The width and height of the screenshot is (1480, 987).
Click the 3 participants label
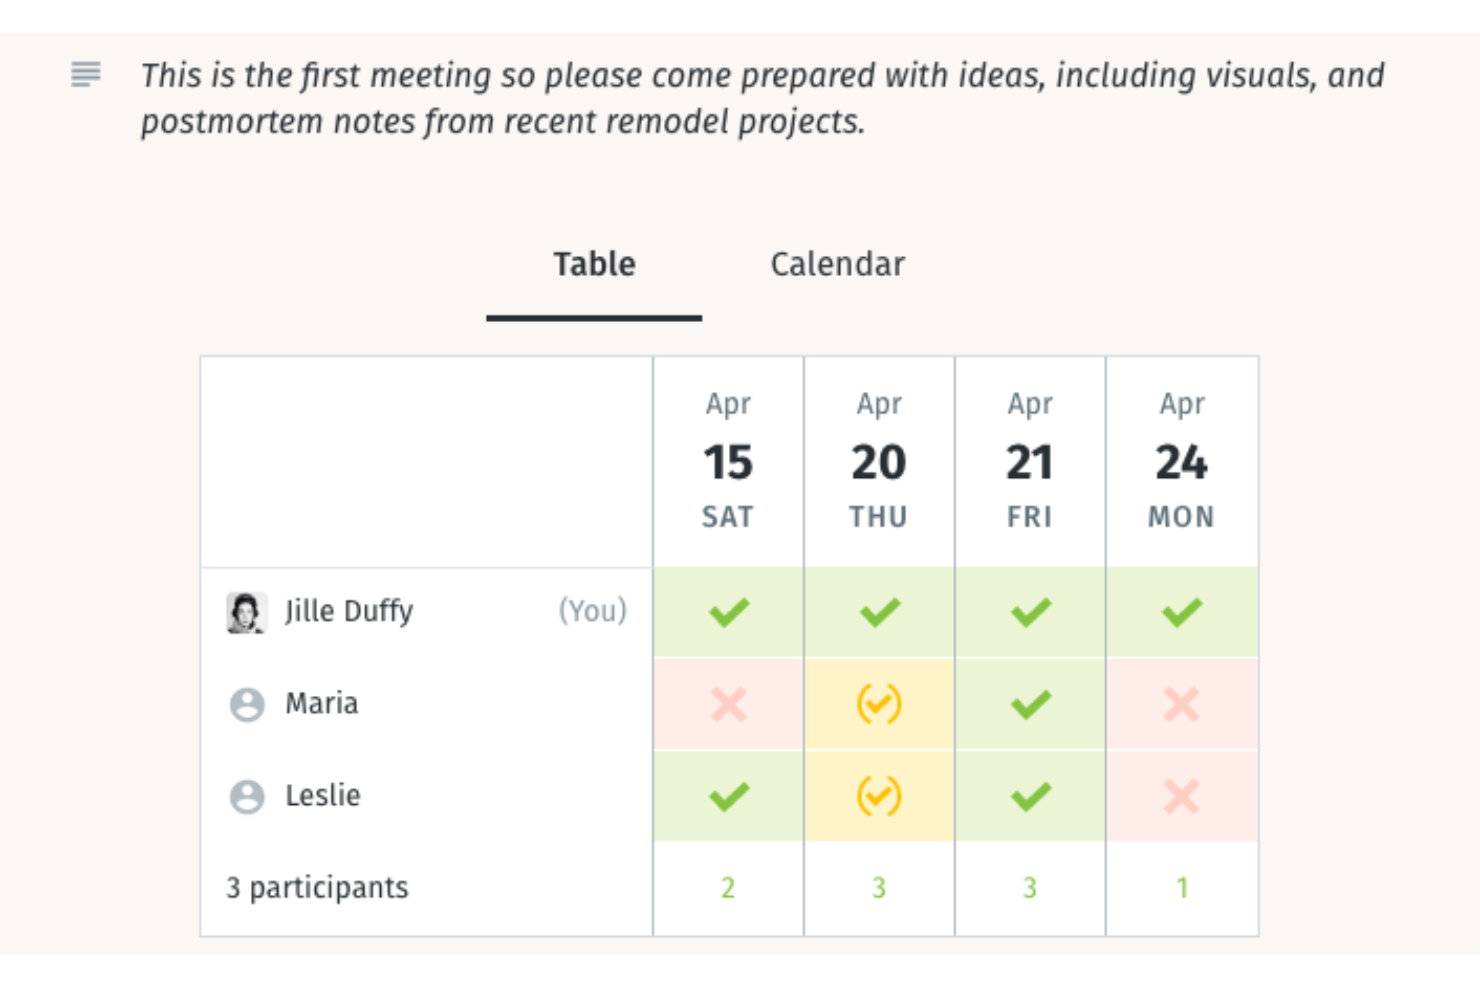(x=317, y=886)
